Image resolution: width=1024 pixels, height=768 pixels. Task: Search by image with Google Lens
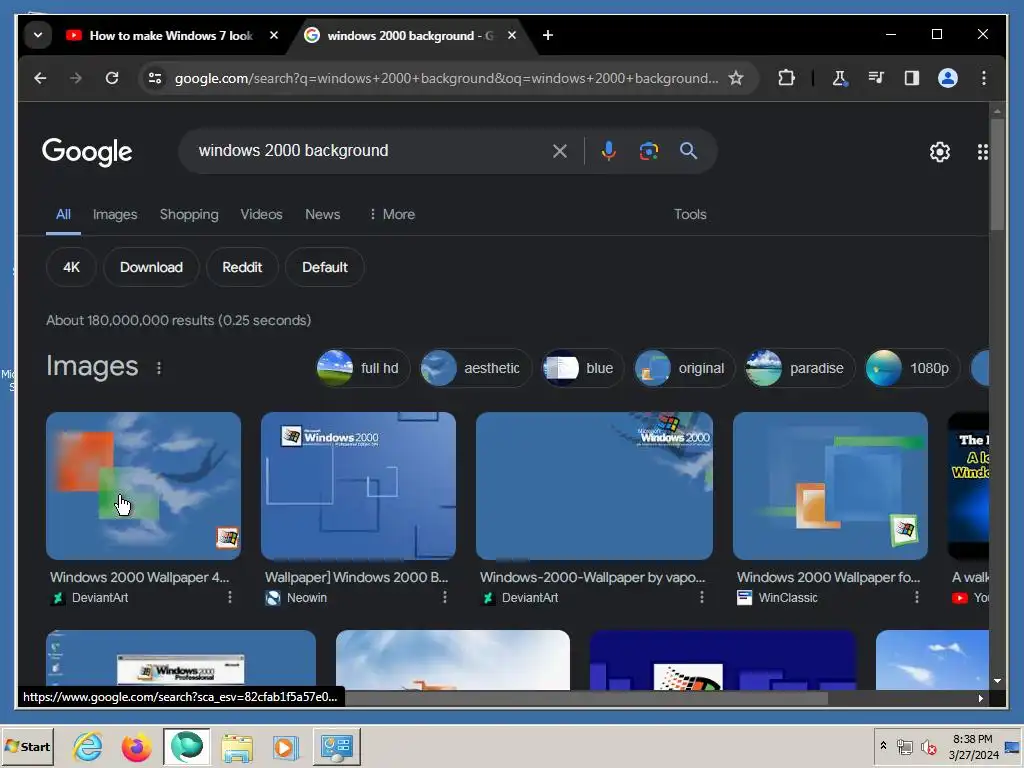(x=648, y=152)
